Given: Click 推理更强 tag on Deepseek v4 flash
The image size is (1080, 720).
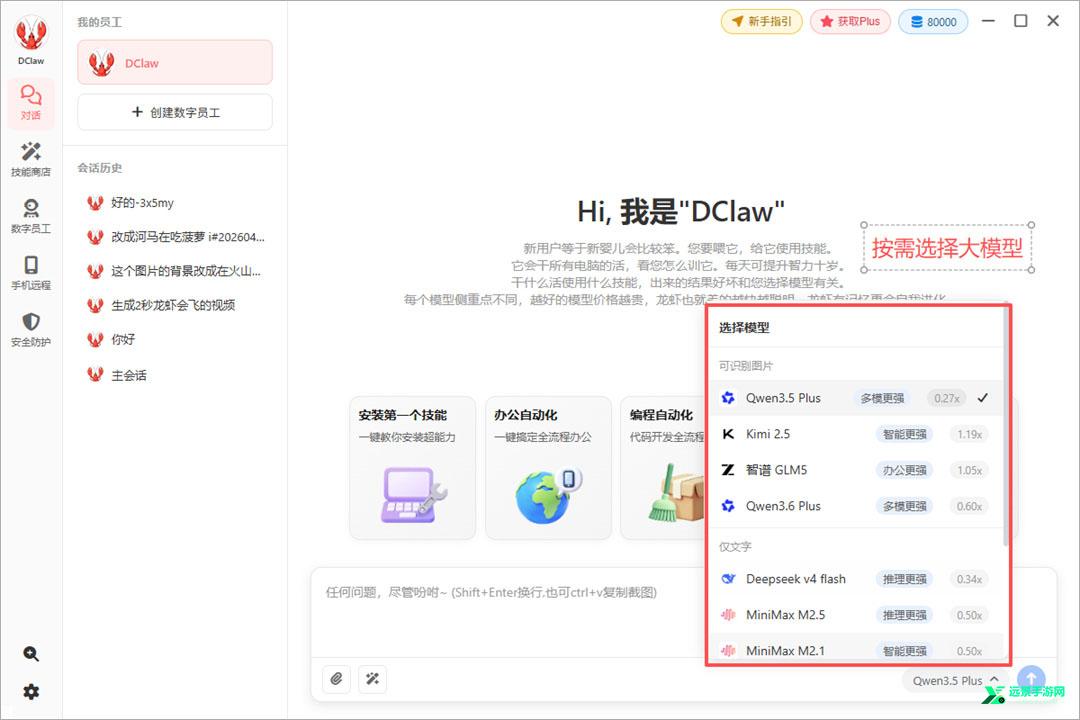Looking at the screenshot, I should [x=904, y=579].
